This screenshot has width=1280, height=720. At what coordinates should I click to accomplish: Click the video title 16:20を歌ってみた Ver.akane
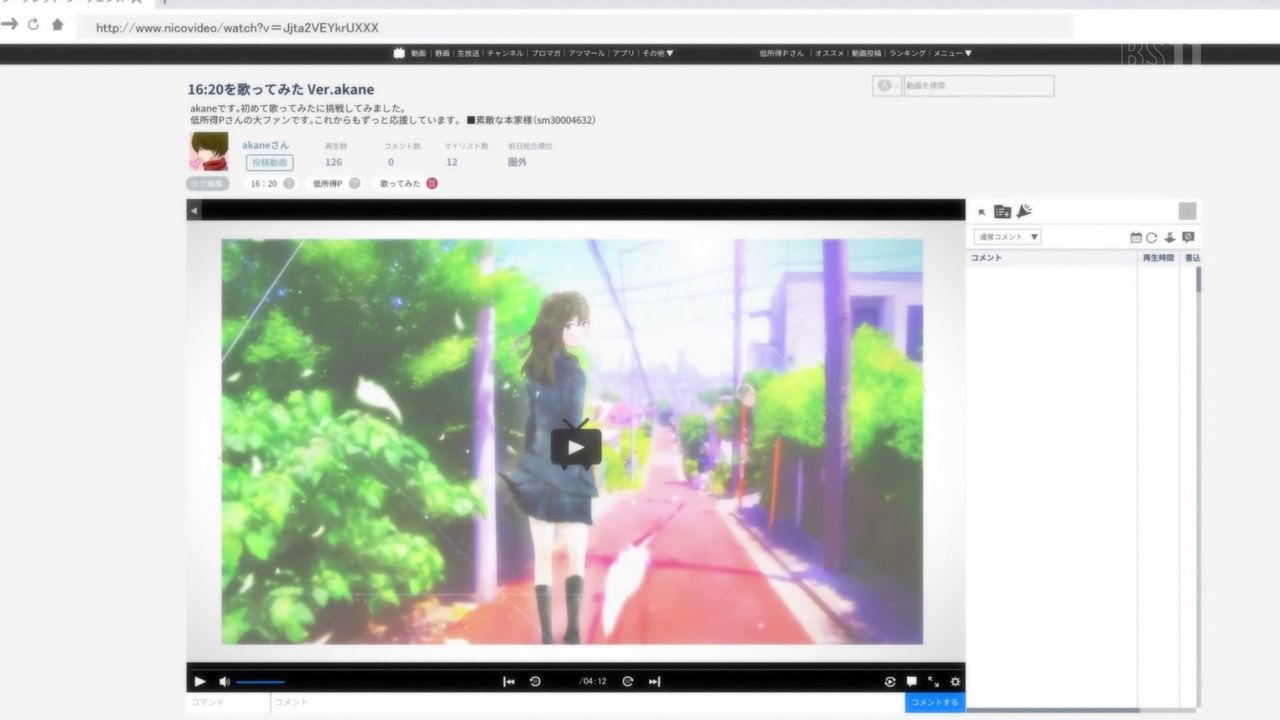[281, 89]
